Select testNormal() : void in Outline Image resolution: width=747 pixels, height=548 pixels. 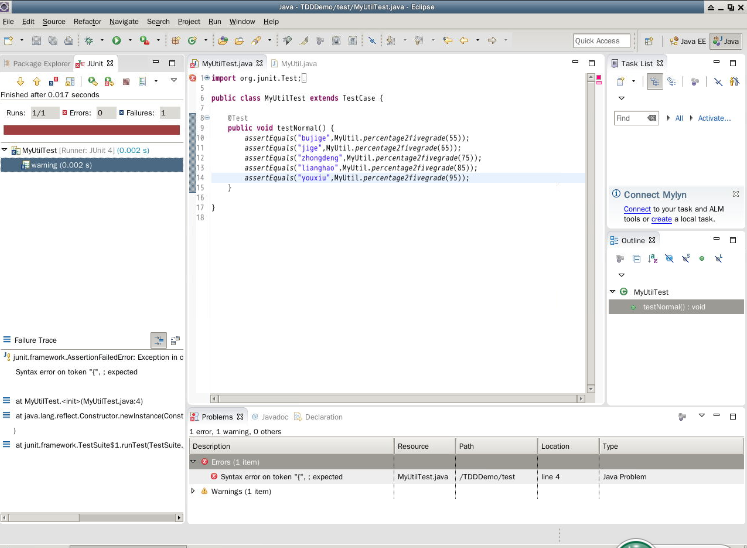[x=676, y=307]
